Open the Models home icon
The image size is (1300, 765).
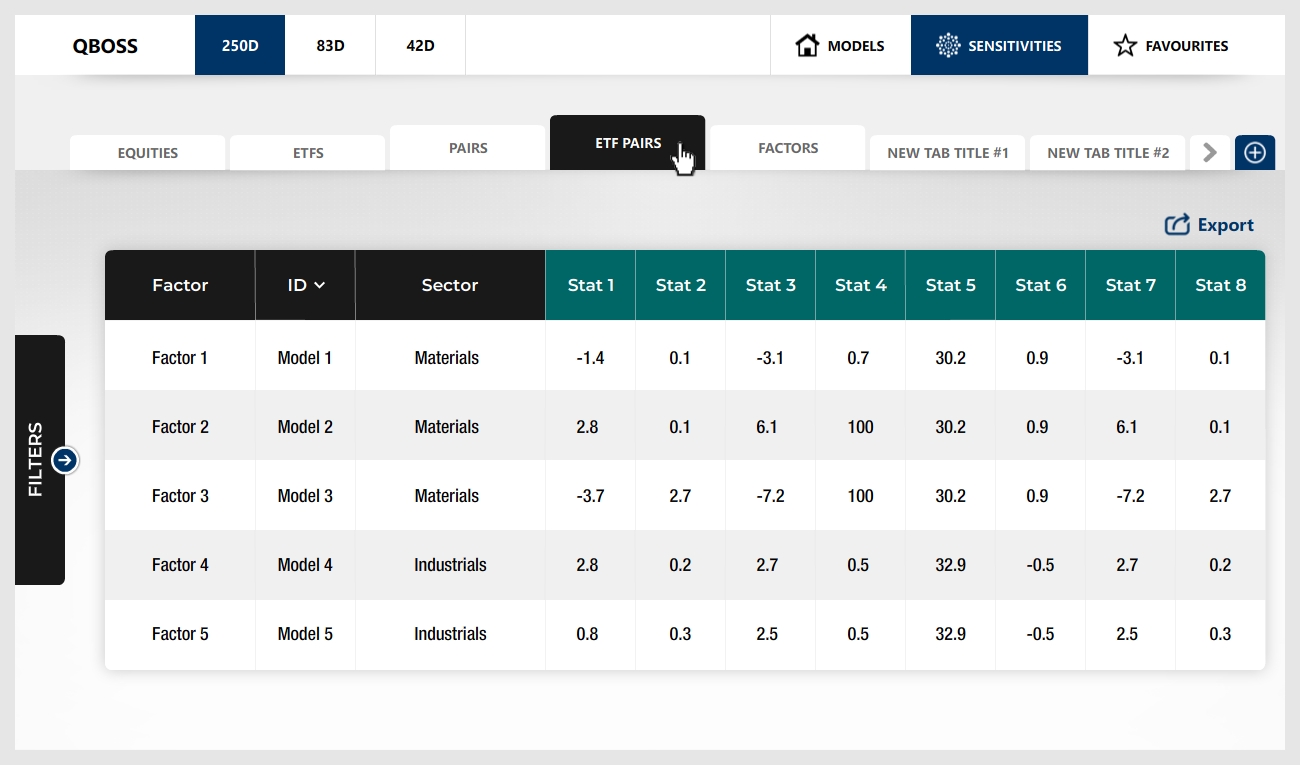click(x=807, y=45)
